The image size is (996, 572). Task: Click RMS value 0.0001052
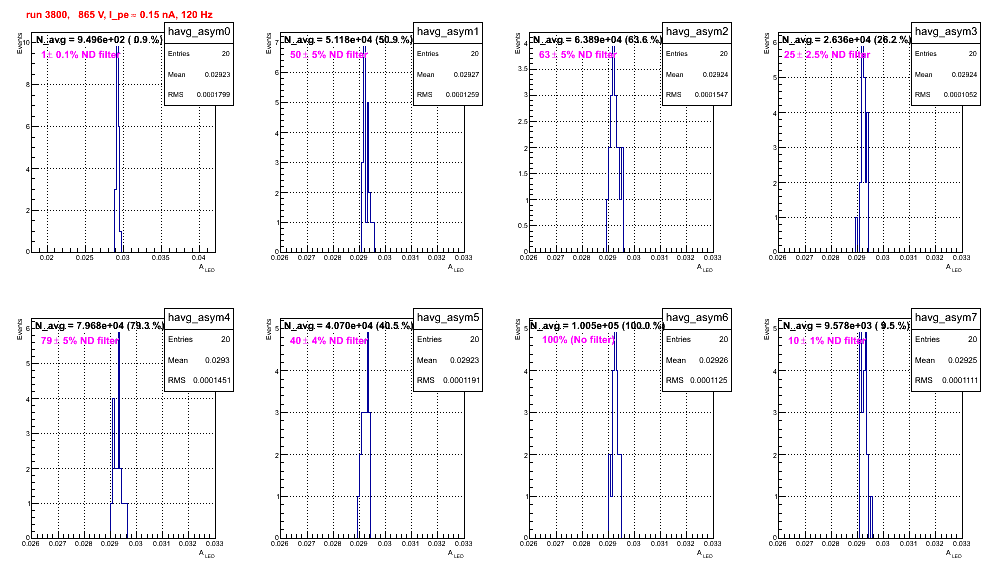[960, 95]
